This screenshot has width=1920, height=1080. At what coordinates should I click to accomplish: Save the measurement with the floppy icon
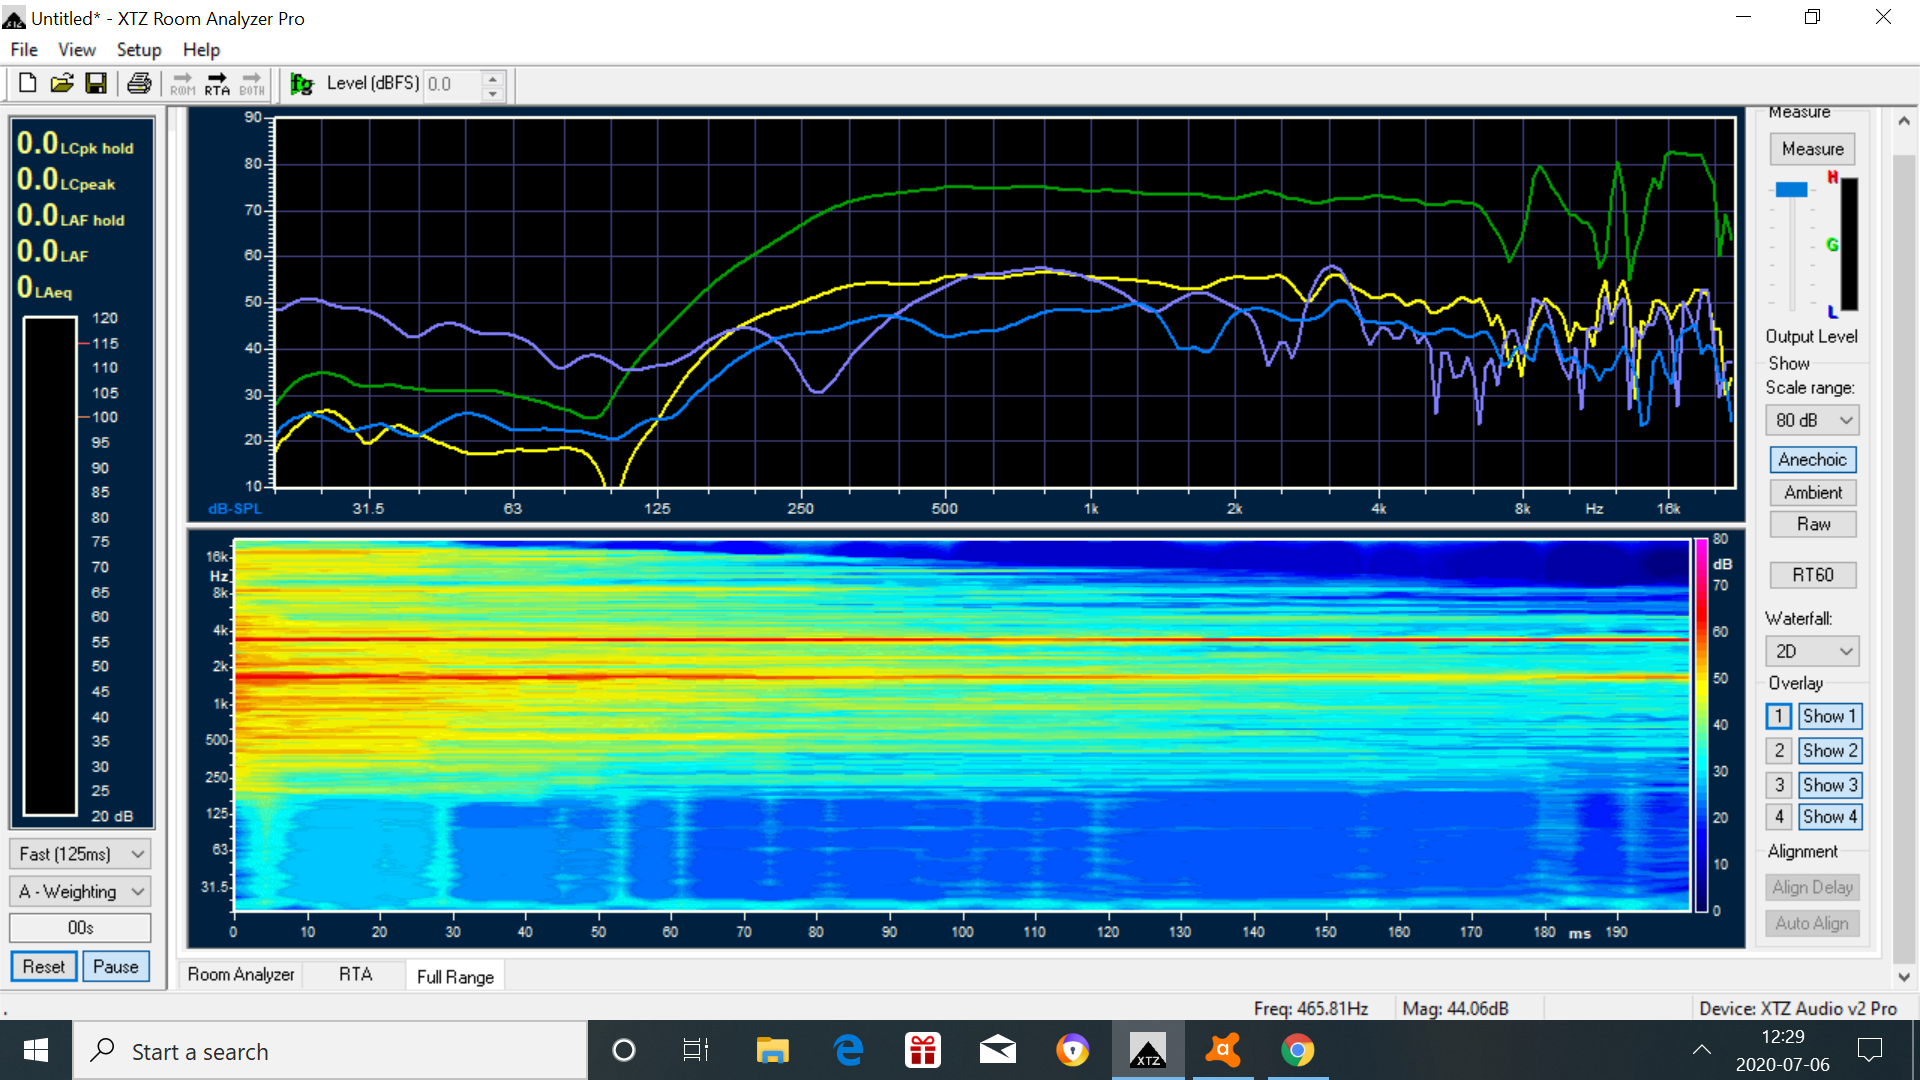click(96, 84)
